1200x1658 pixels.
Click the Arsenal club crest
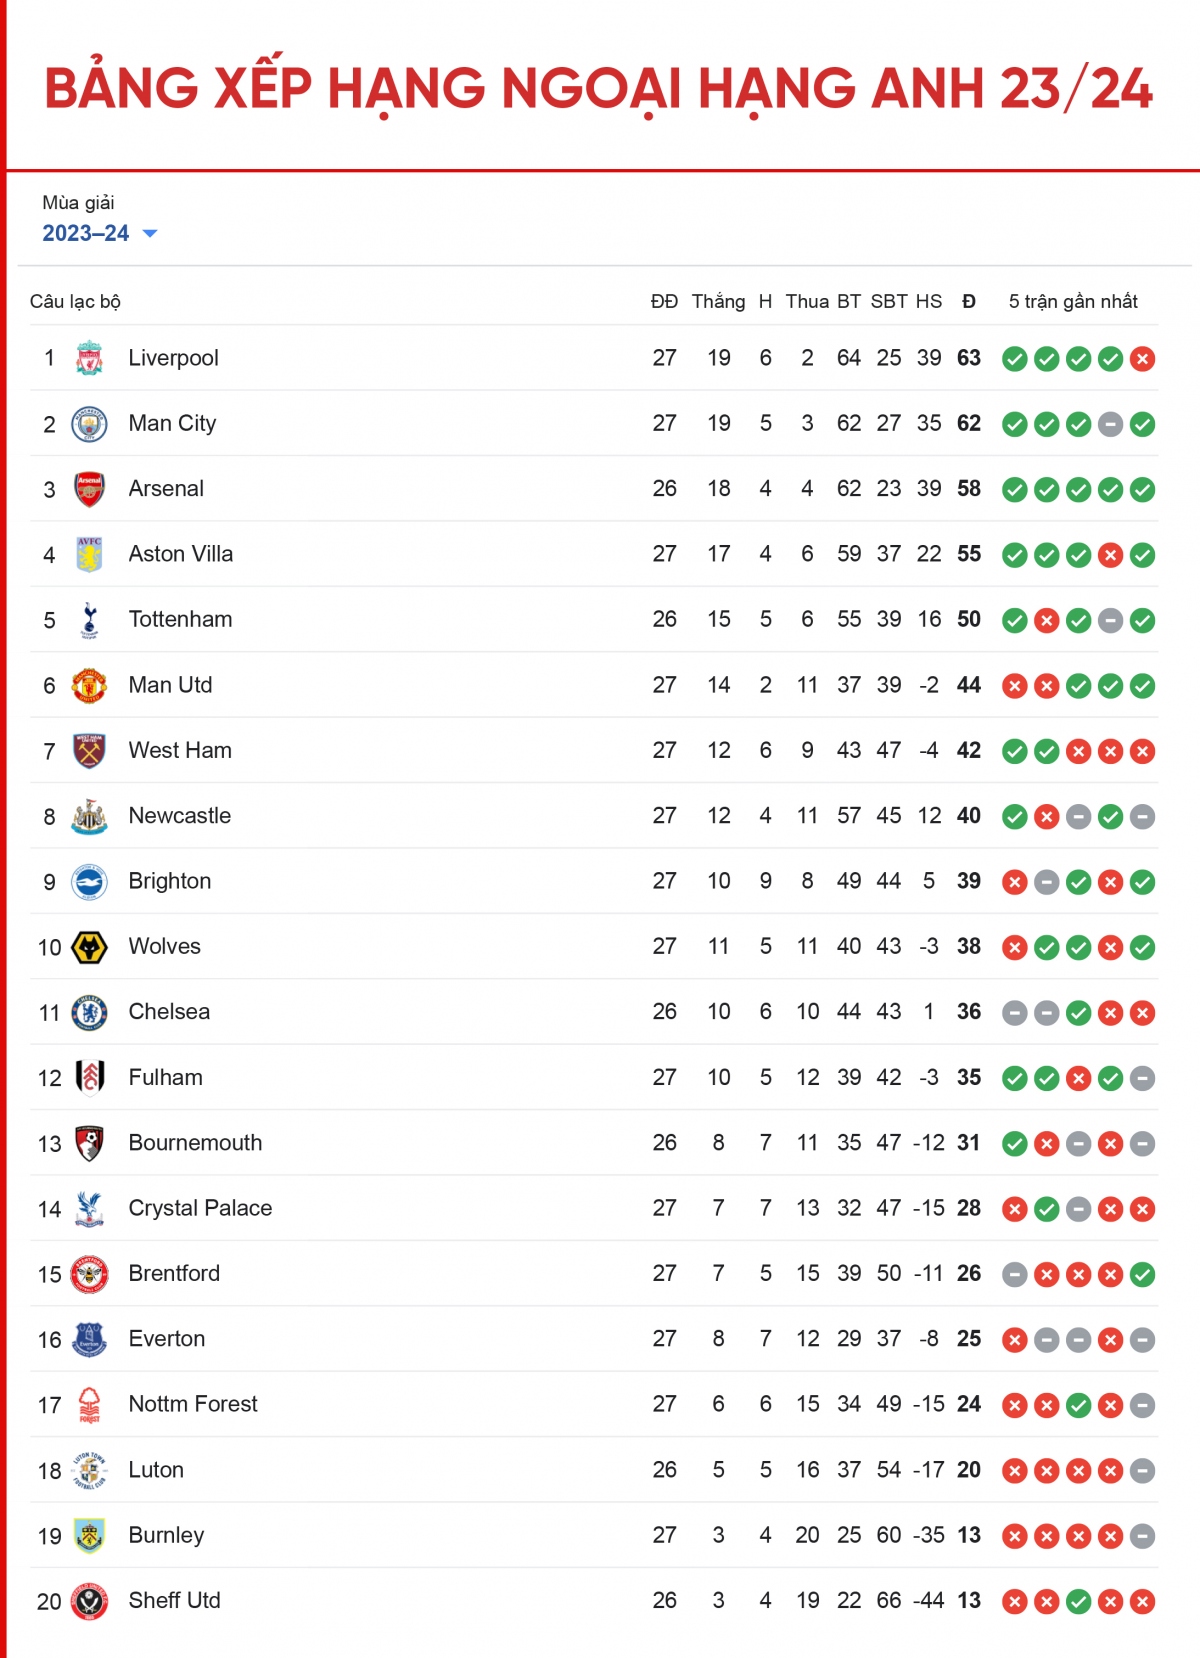pyautogui.click(x=89, y=489)
